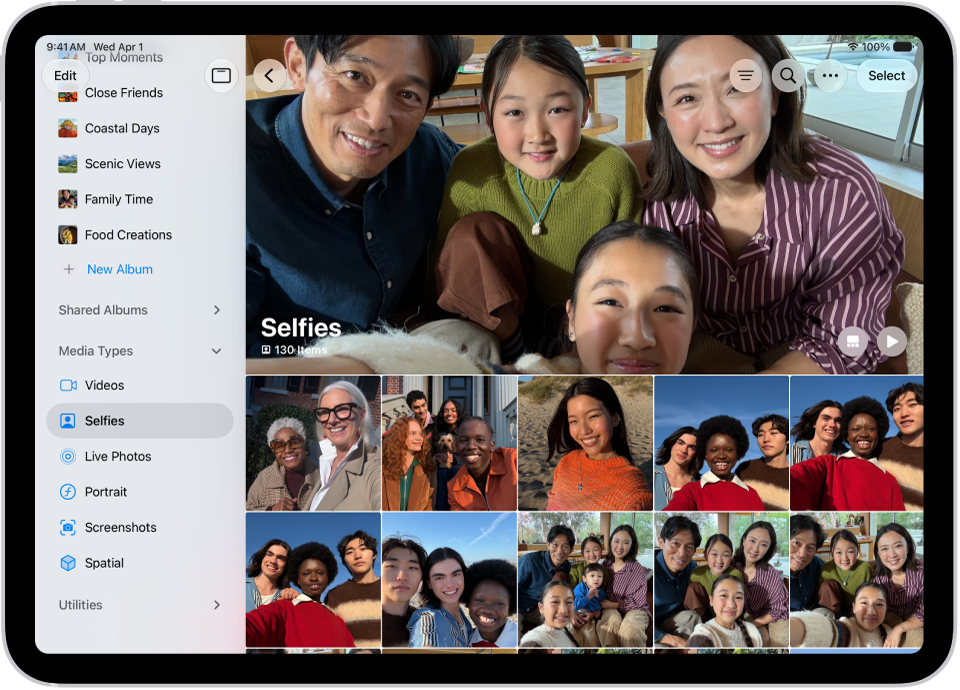Click the Media Types header text
Viewport: 960px width, 690px height.
(x=96, y=351)
